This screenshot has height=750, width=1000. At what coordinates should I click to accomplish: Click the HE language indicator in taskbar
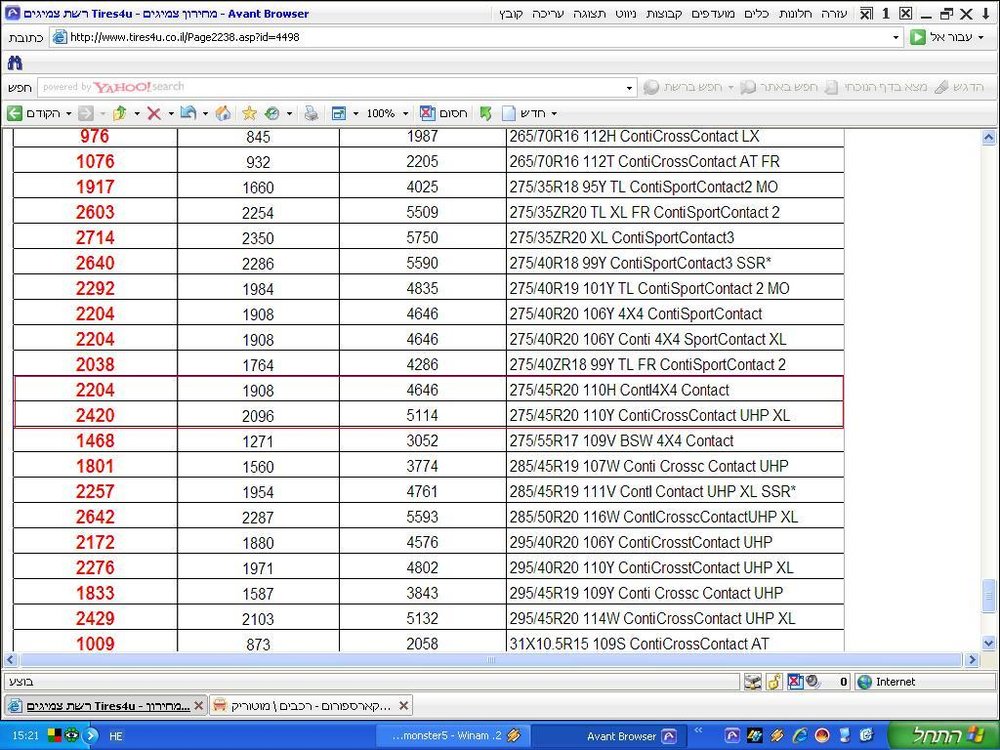point(115,736)
